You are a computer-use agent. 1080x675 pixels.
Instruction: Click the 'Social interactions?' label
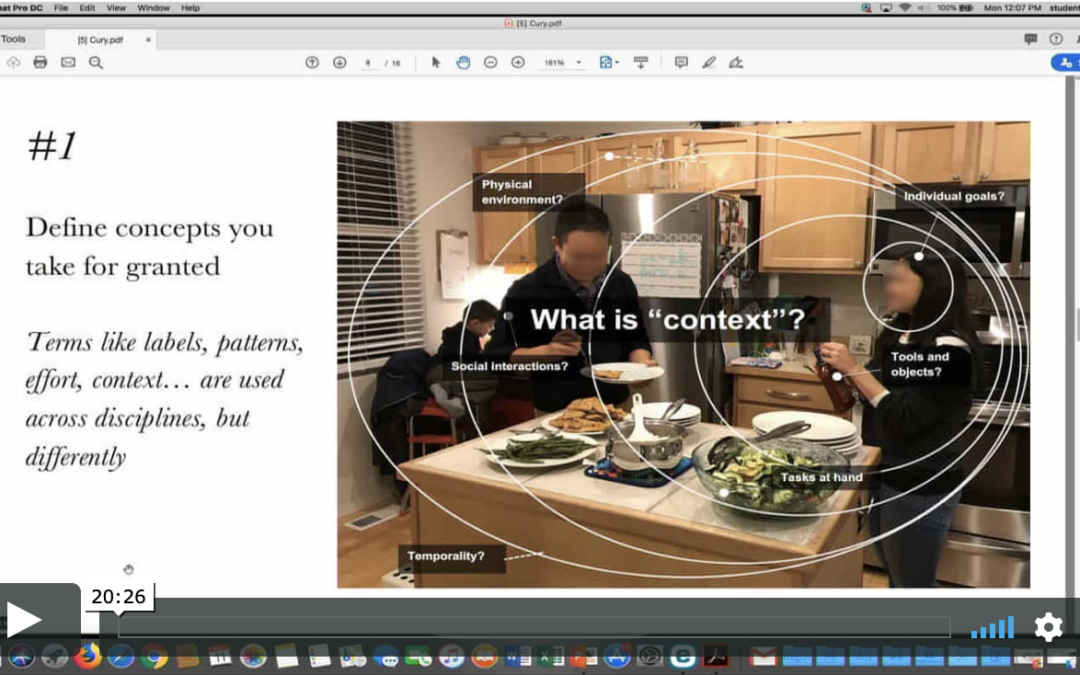510,366
